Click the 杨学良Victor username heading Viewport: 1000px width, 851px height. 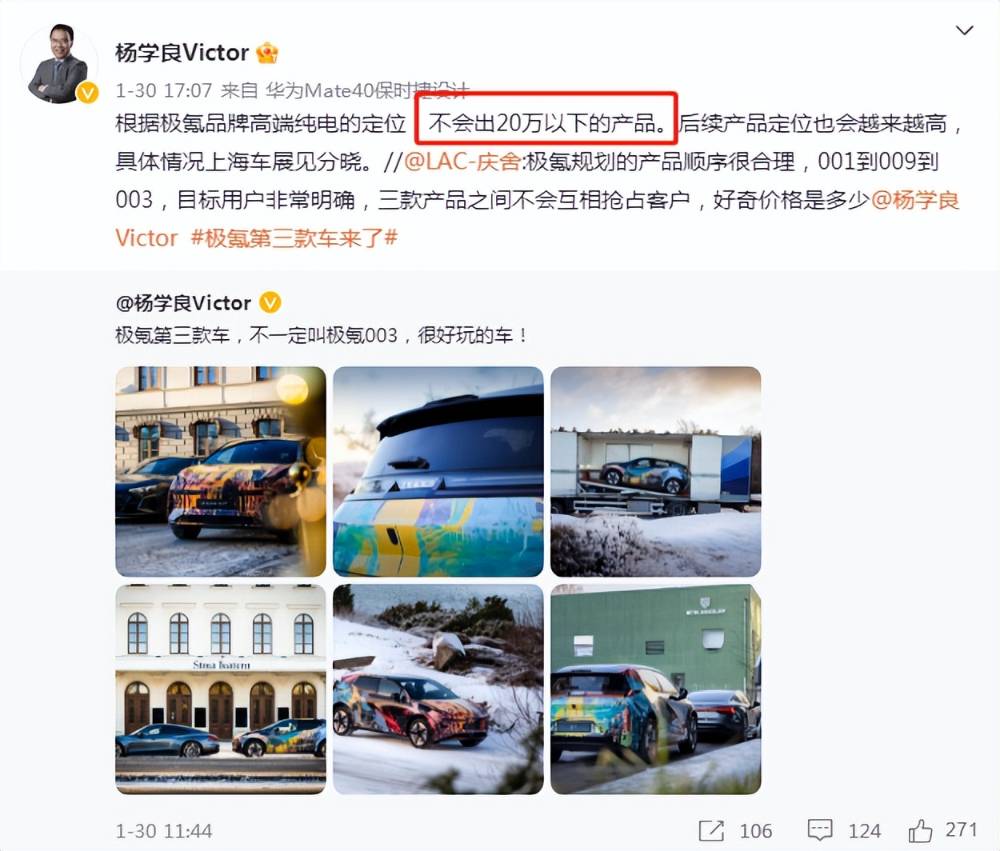click(182, 52)
